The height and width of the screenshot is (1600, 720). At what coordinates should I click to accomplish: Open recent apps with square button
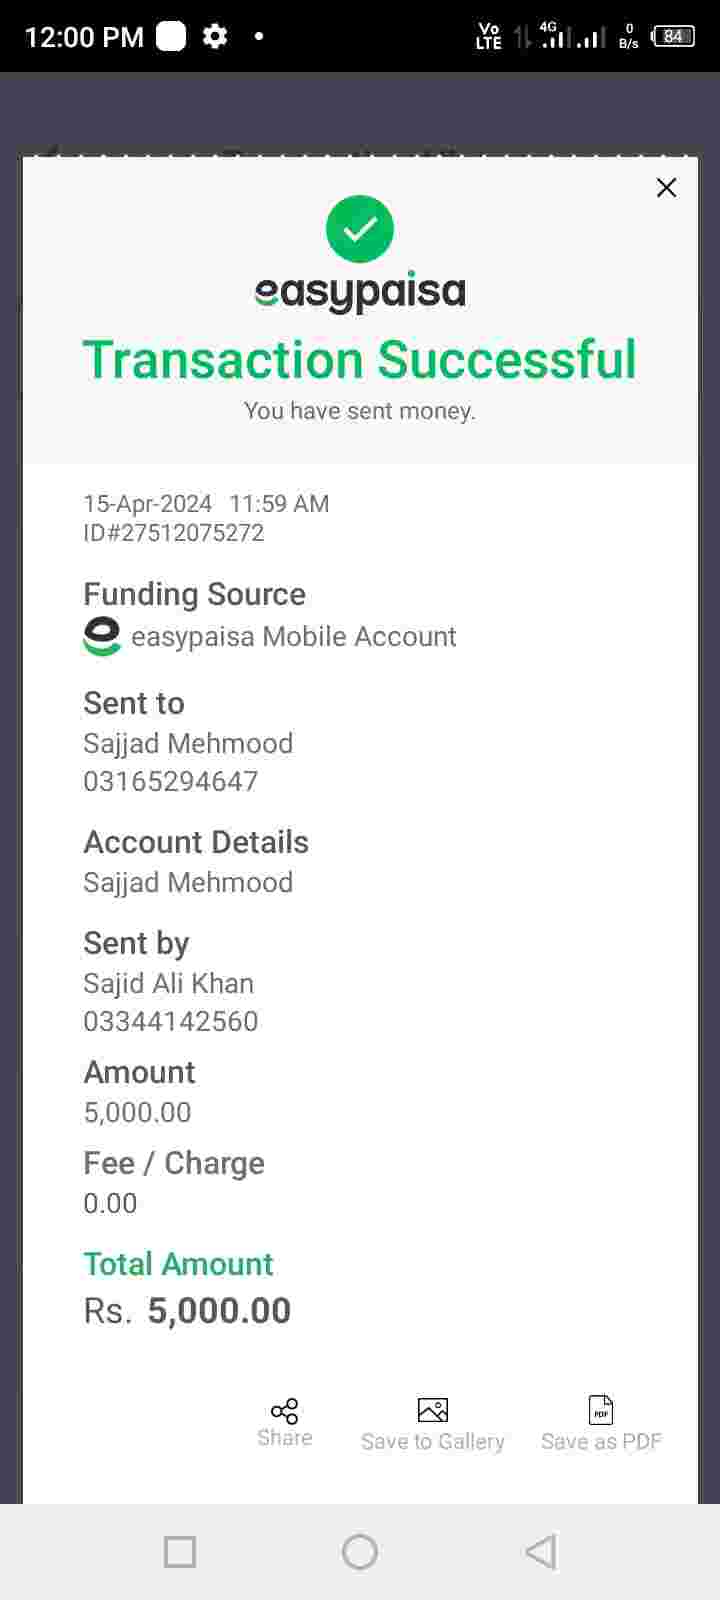tap(180, 1552)
